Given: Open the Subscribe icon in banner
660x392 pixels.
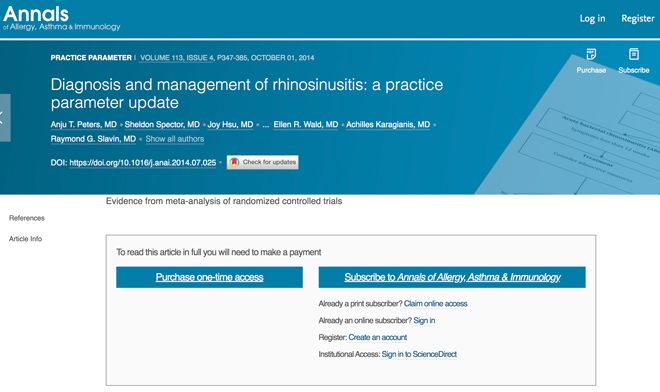Looking at the screenshot, I should (x=633, y=61).
